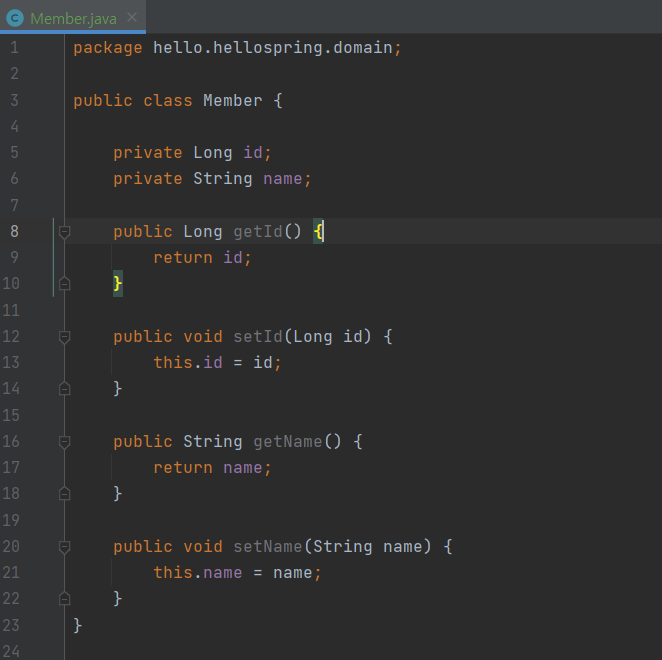
Task: Click the 'Long' type on line 5
Action: click(x=213, y=153)
